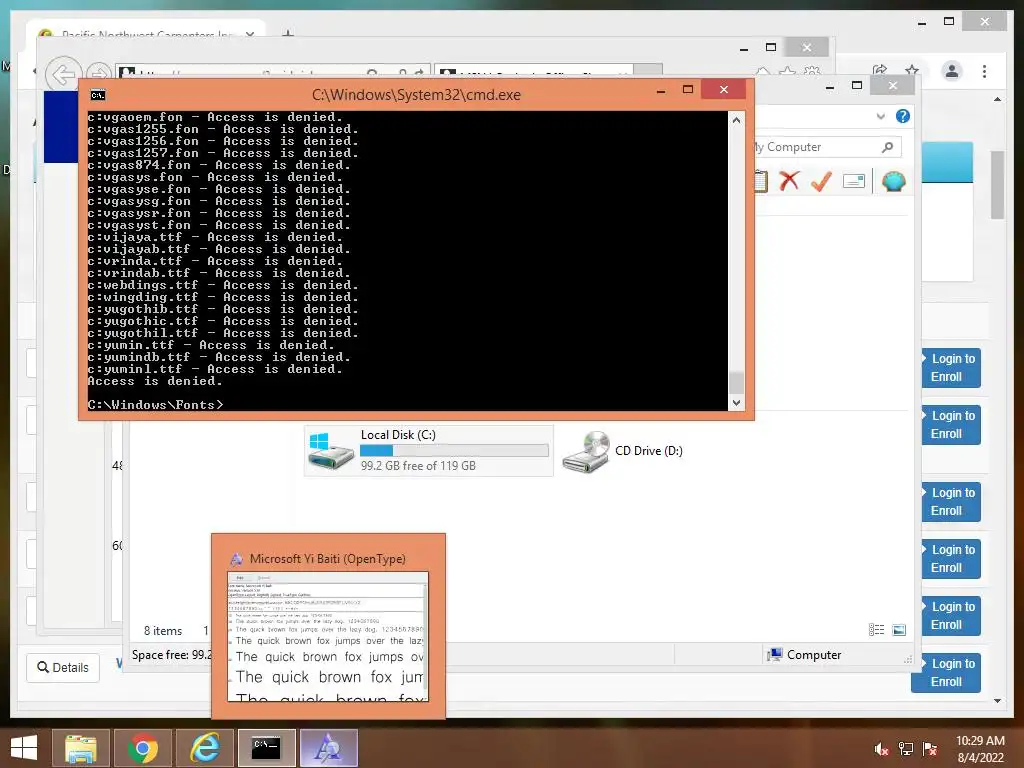1024x768 pixels.
Task: Click the 'c:yumin.ttf' line in cmd
Action: pos(211,345)
